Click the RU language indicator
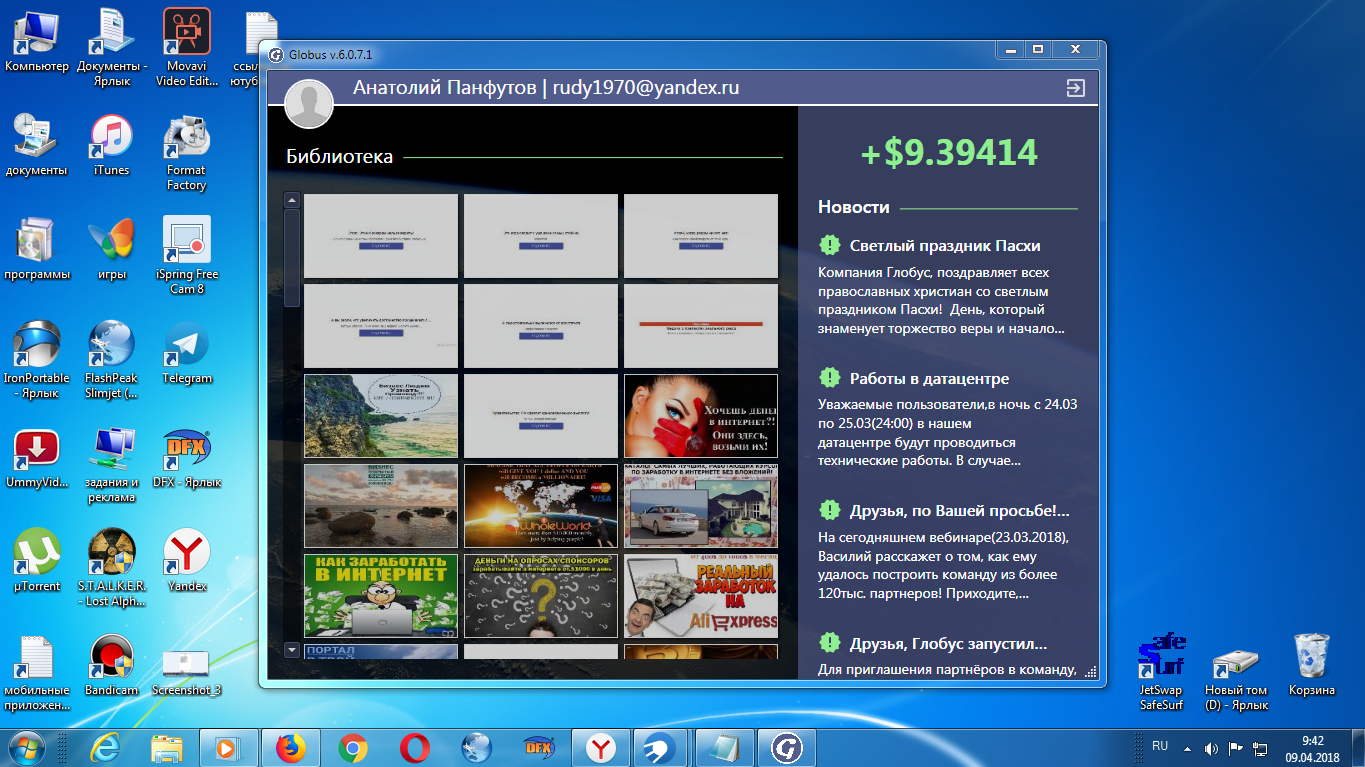Viewport: 1365px width, 767px height. (x=1160, y=746)
